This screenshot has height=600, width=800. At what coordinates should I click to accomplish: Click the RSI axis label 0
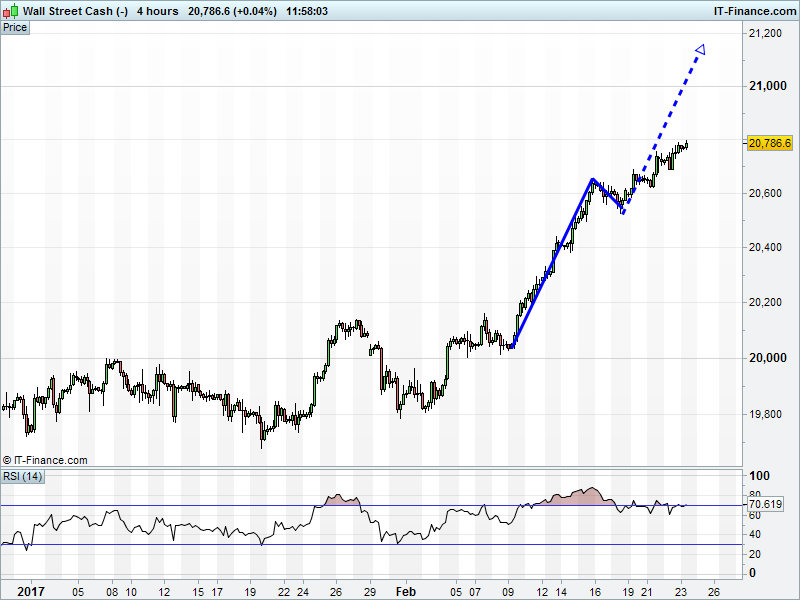click(752, 573)
